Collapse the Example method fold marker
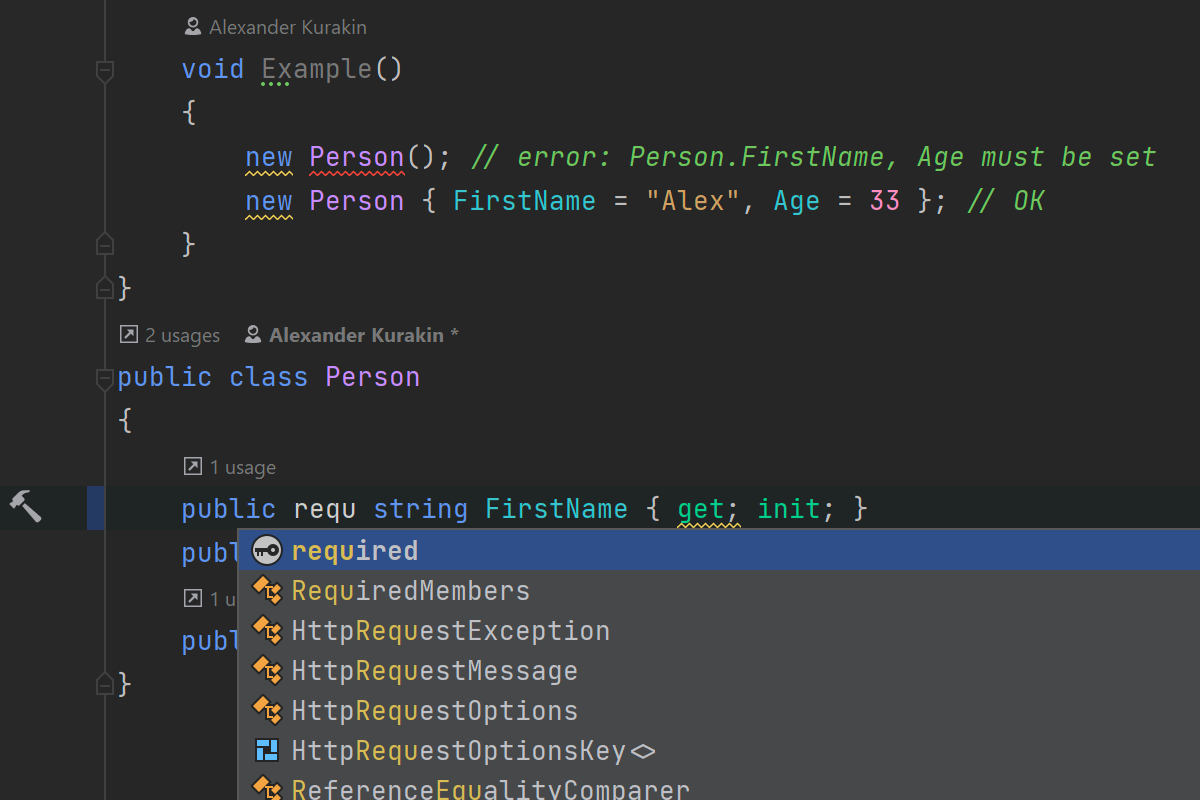Viewport: 1200px width, 800px height. 104,70
